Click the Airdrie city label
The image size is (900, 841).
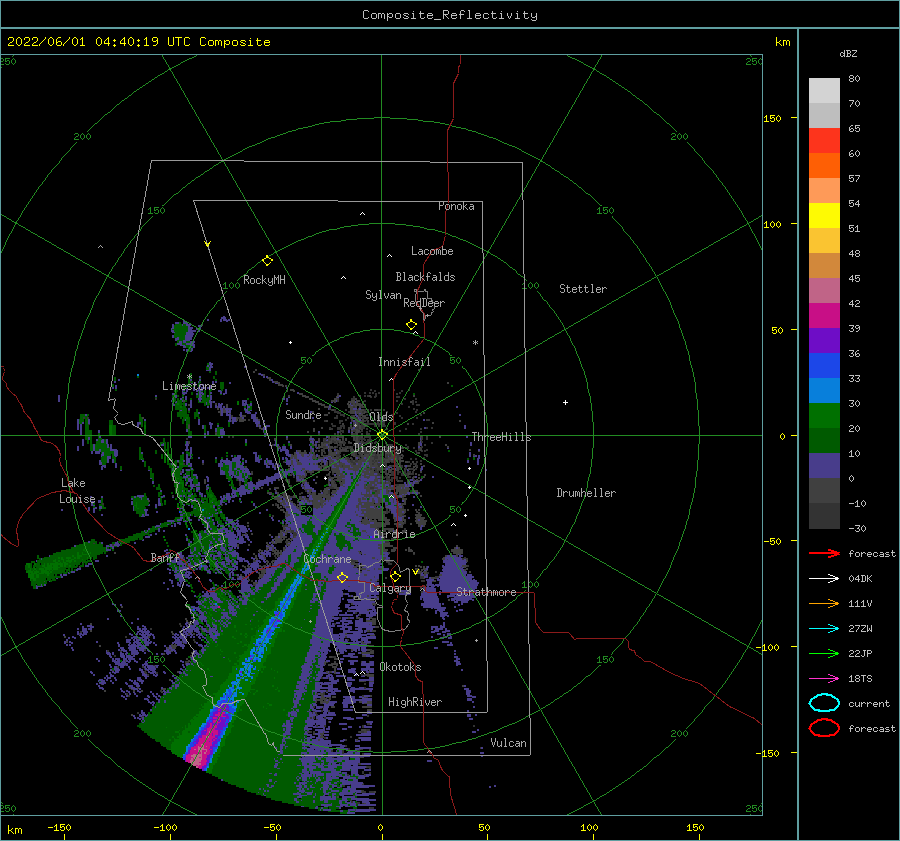(x=394, y=534)
